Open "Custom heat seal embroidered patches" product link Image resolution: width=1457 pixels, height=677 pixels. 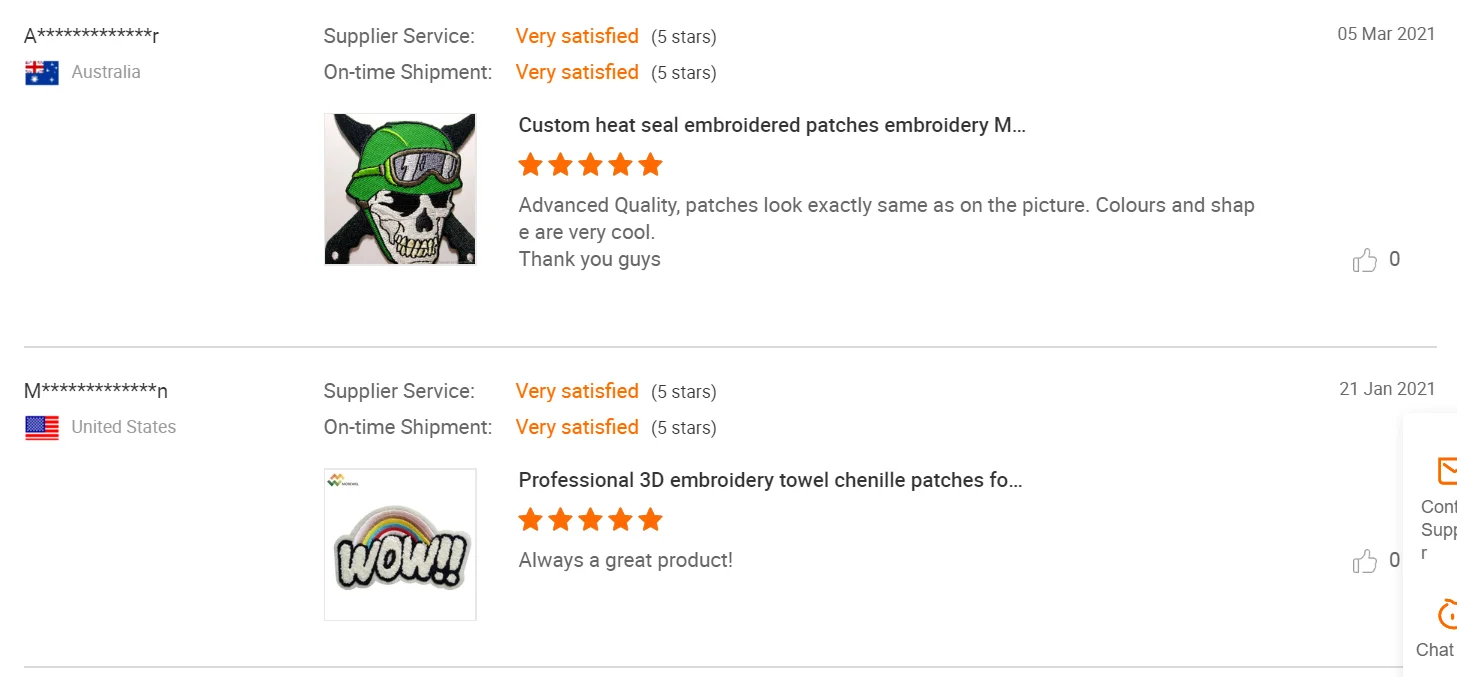coord(772,125)
